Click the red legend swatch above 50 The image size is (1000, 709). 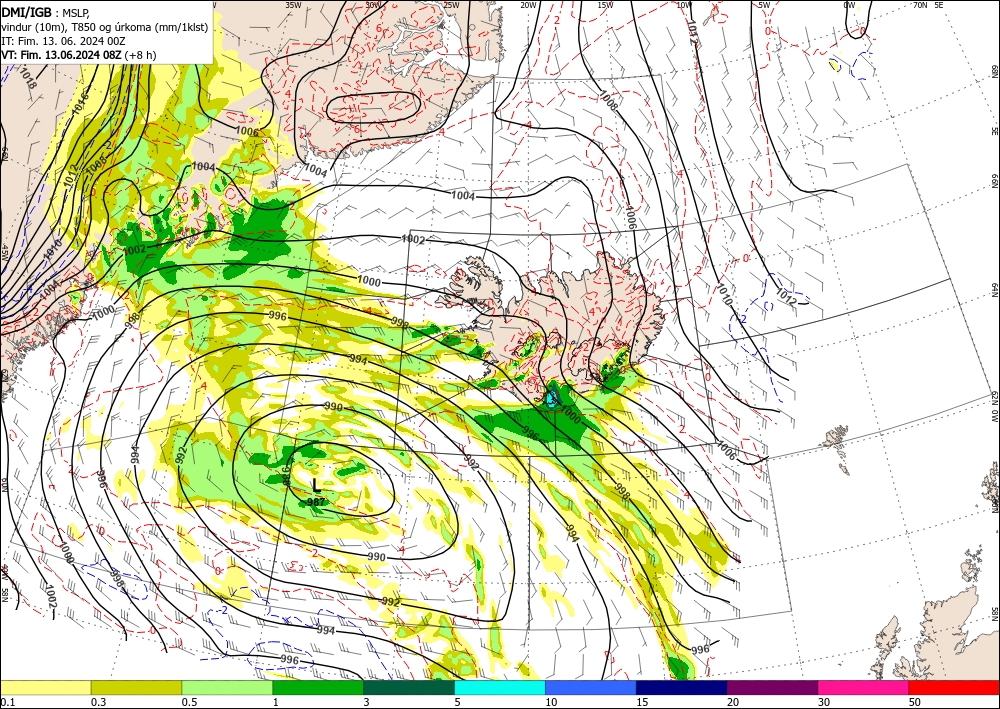click(954, 687)
